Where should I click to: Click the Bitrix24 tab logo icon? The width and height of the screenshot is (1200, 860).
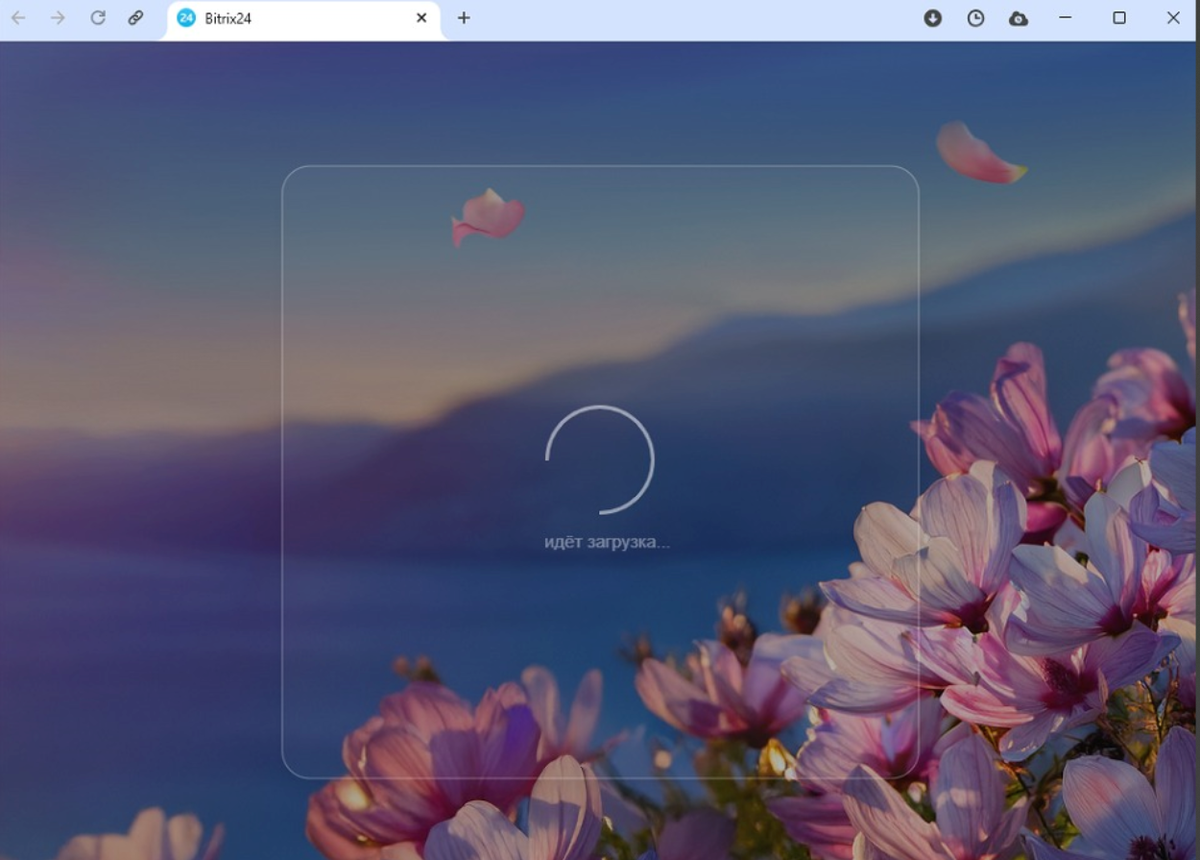click(186, 18)
